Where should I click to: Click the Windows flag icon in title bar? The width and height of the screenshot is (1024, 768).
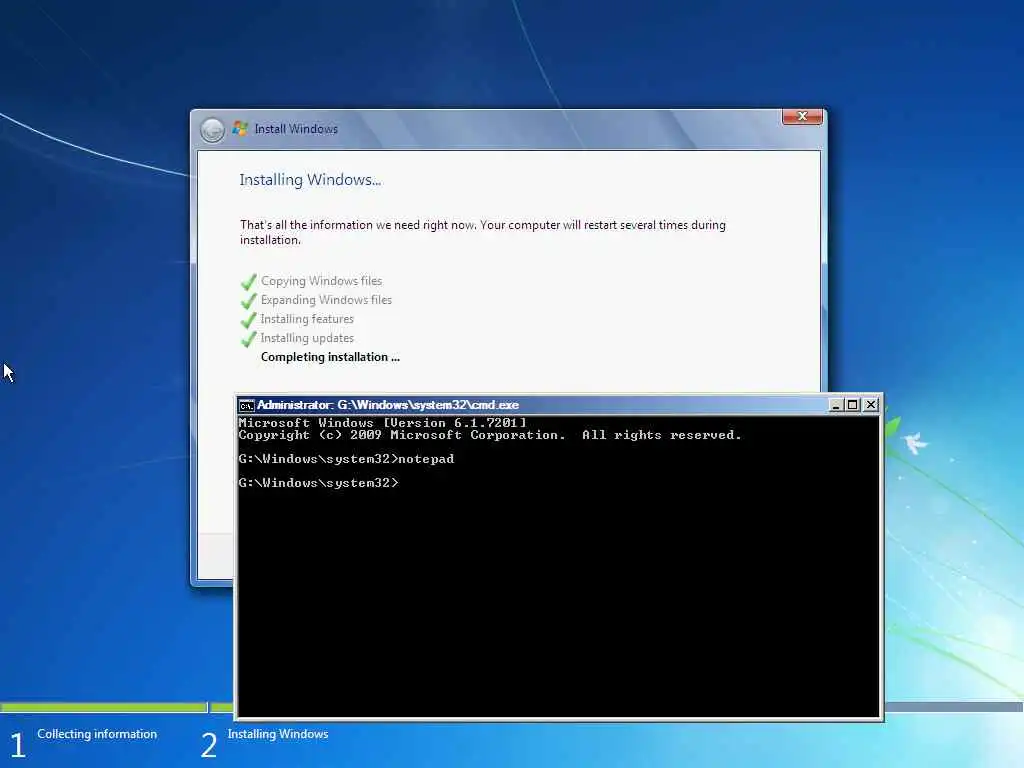(x=240, y=129)
